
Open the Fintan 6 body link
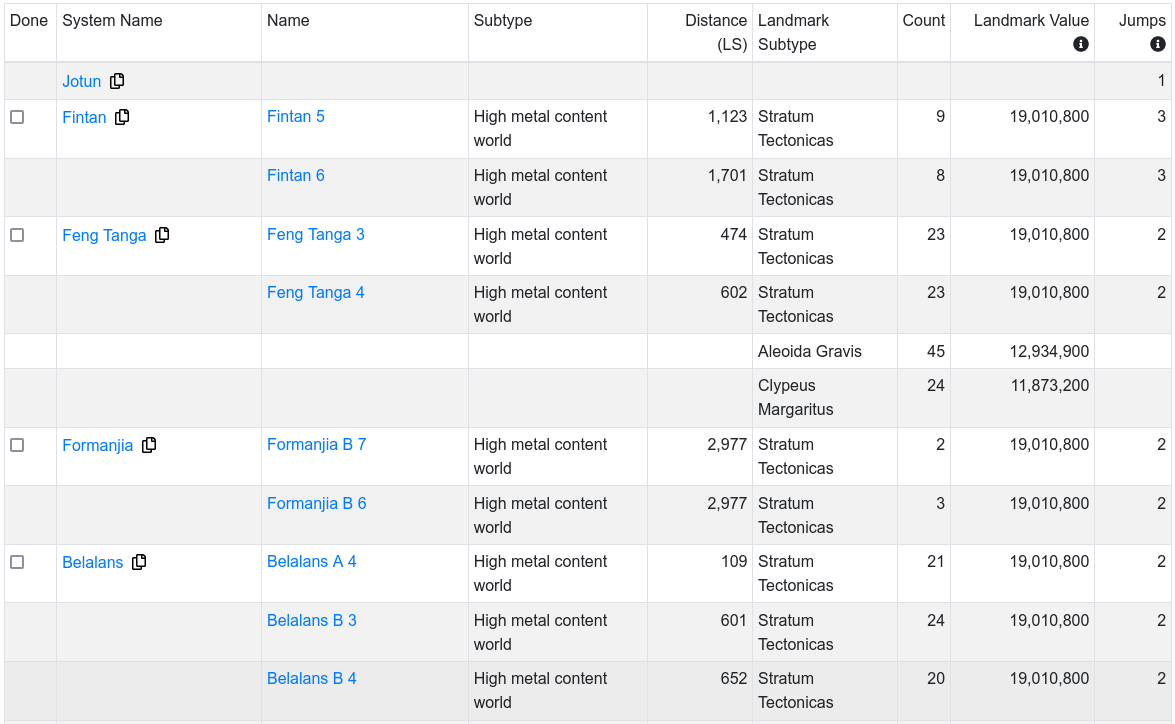point(295,175)
